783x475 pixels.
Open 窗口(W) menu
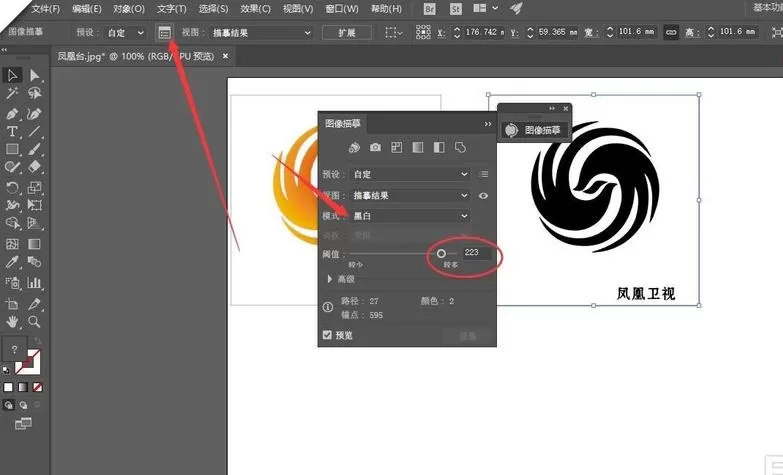(342, 9)
